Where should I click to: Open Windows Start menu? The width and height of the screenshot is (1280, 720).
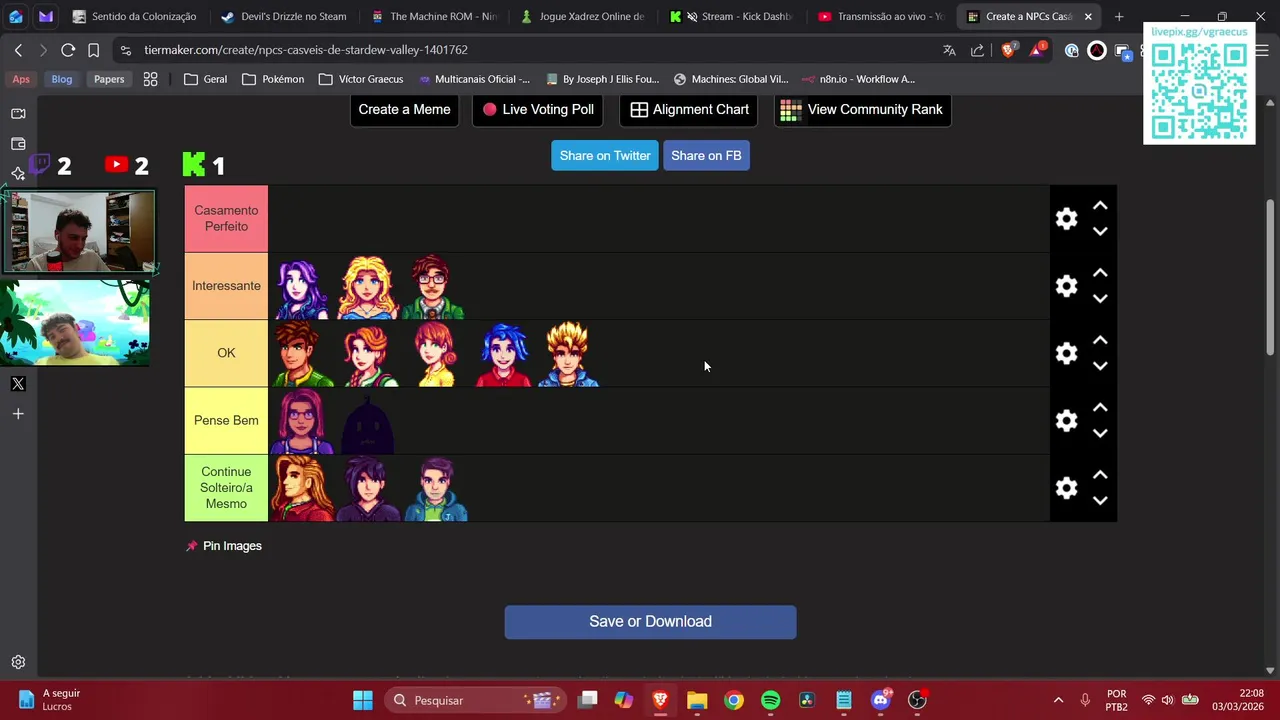tap(363, 700)
